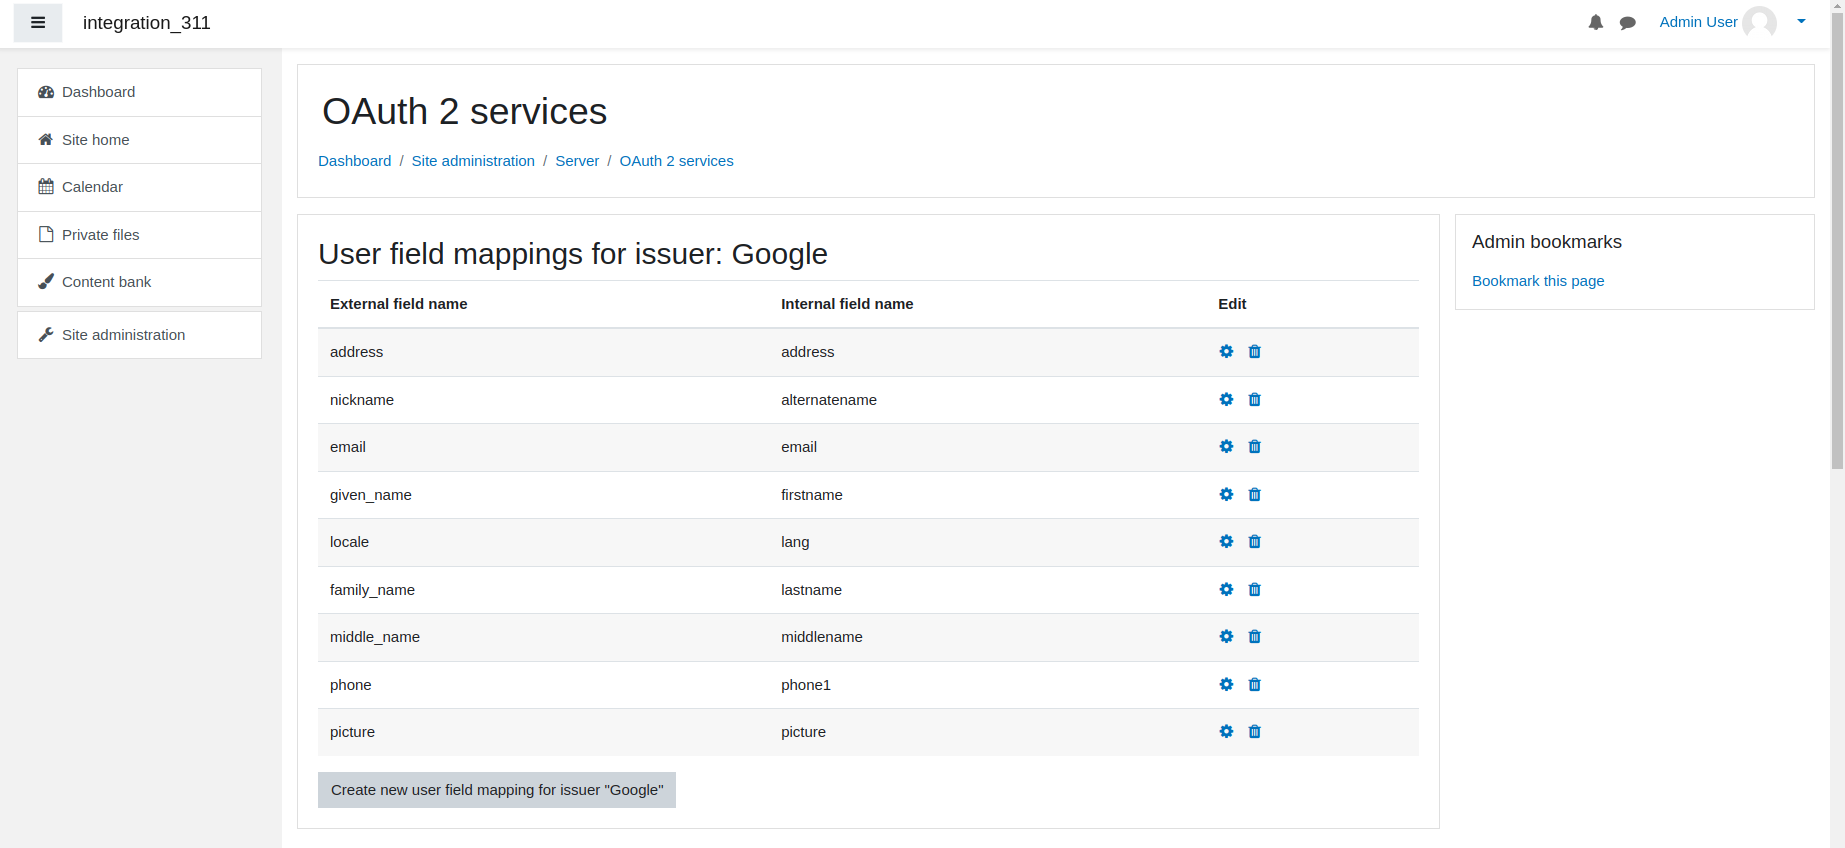Edit the picture mapping gear icon
Viewport: 1845px width, 848px height.
(x=1226, y=732)
